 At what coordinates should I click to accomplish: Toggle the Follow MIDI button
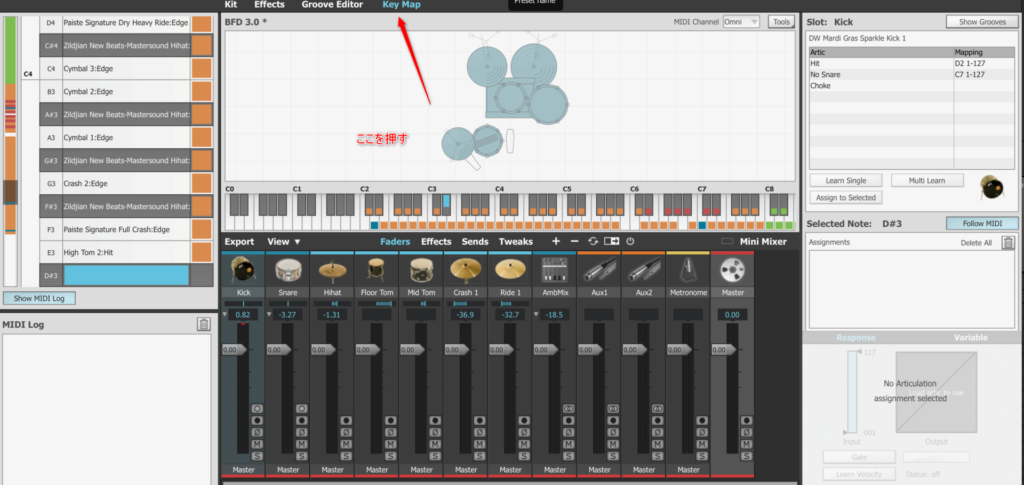coord(982,223)
